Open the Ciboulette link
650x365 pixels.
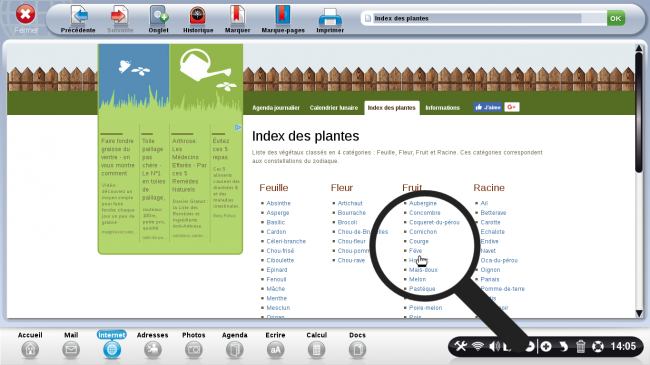tap(280, 260)
